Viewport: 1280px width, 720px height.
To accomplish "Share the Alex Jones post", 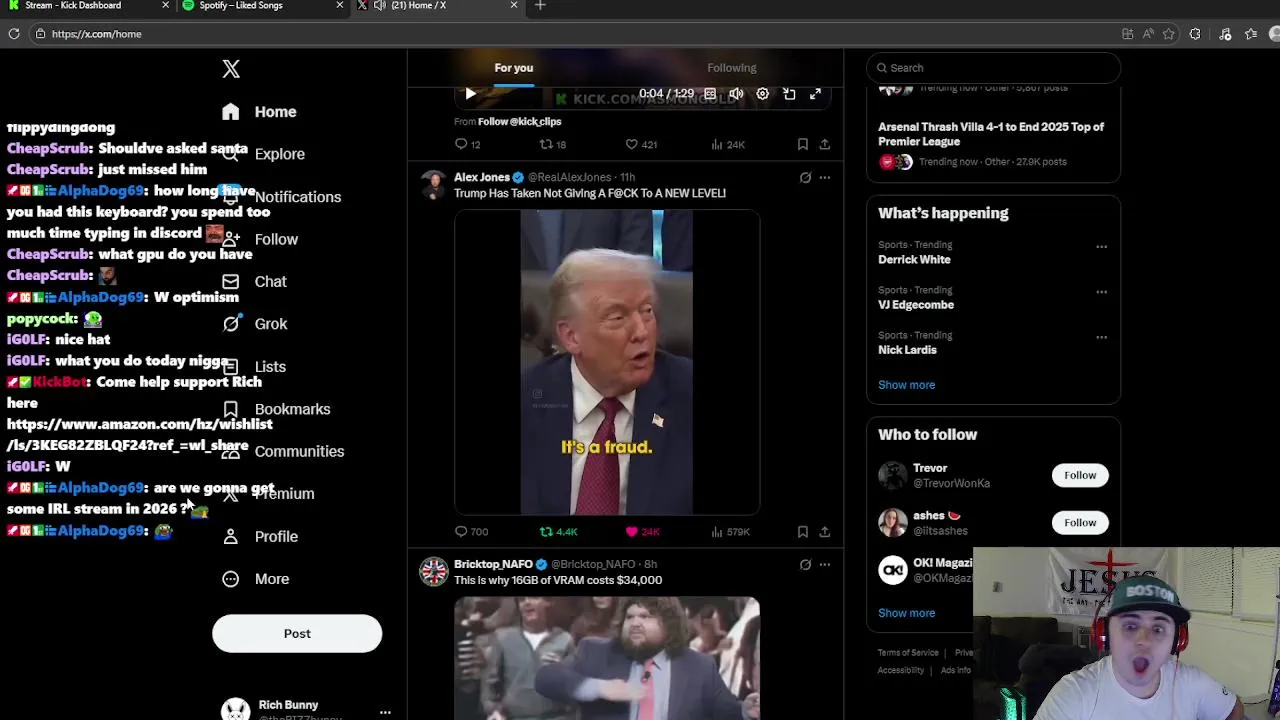I will [825, 532].
